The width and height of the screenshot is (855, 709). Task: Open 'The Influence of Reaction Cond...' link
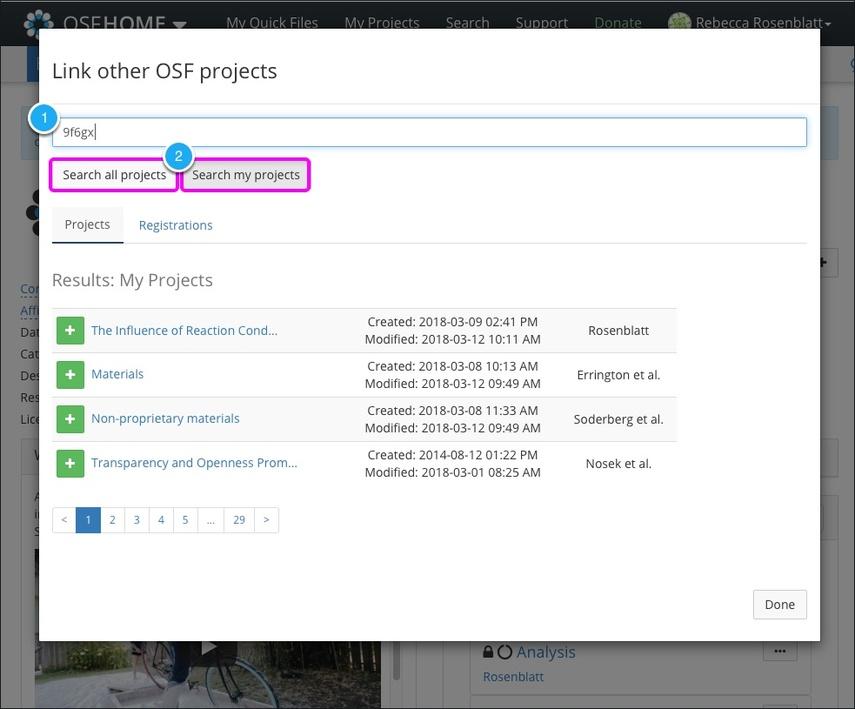click(184, 331)
